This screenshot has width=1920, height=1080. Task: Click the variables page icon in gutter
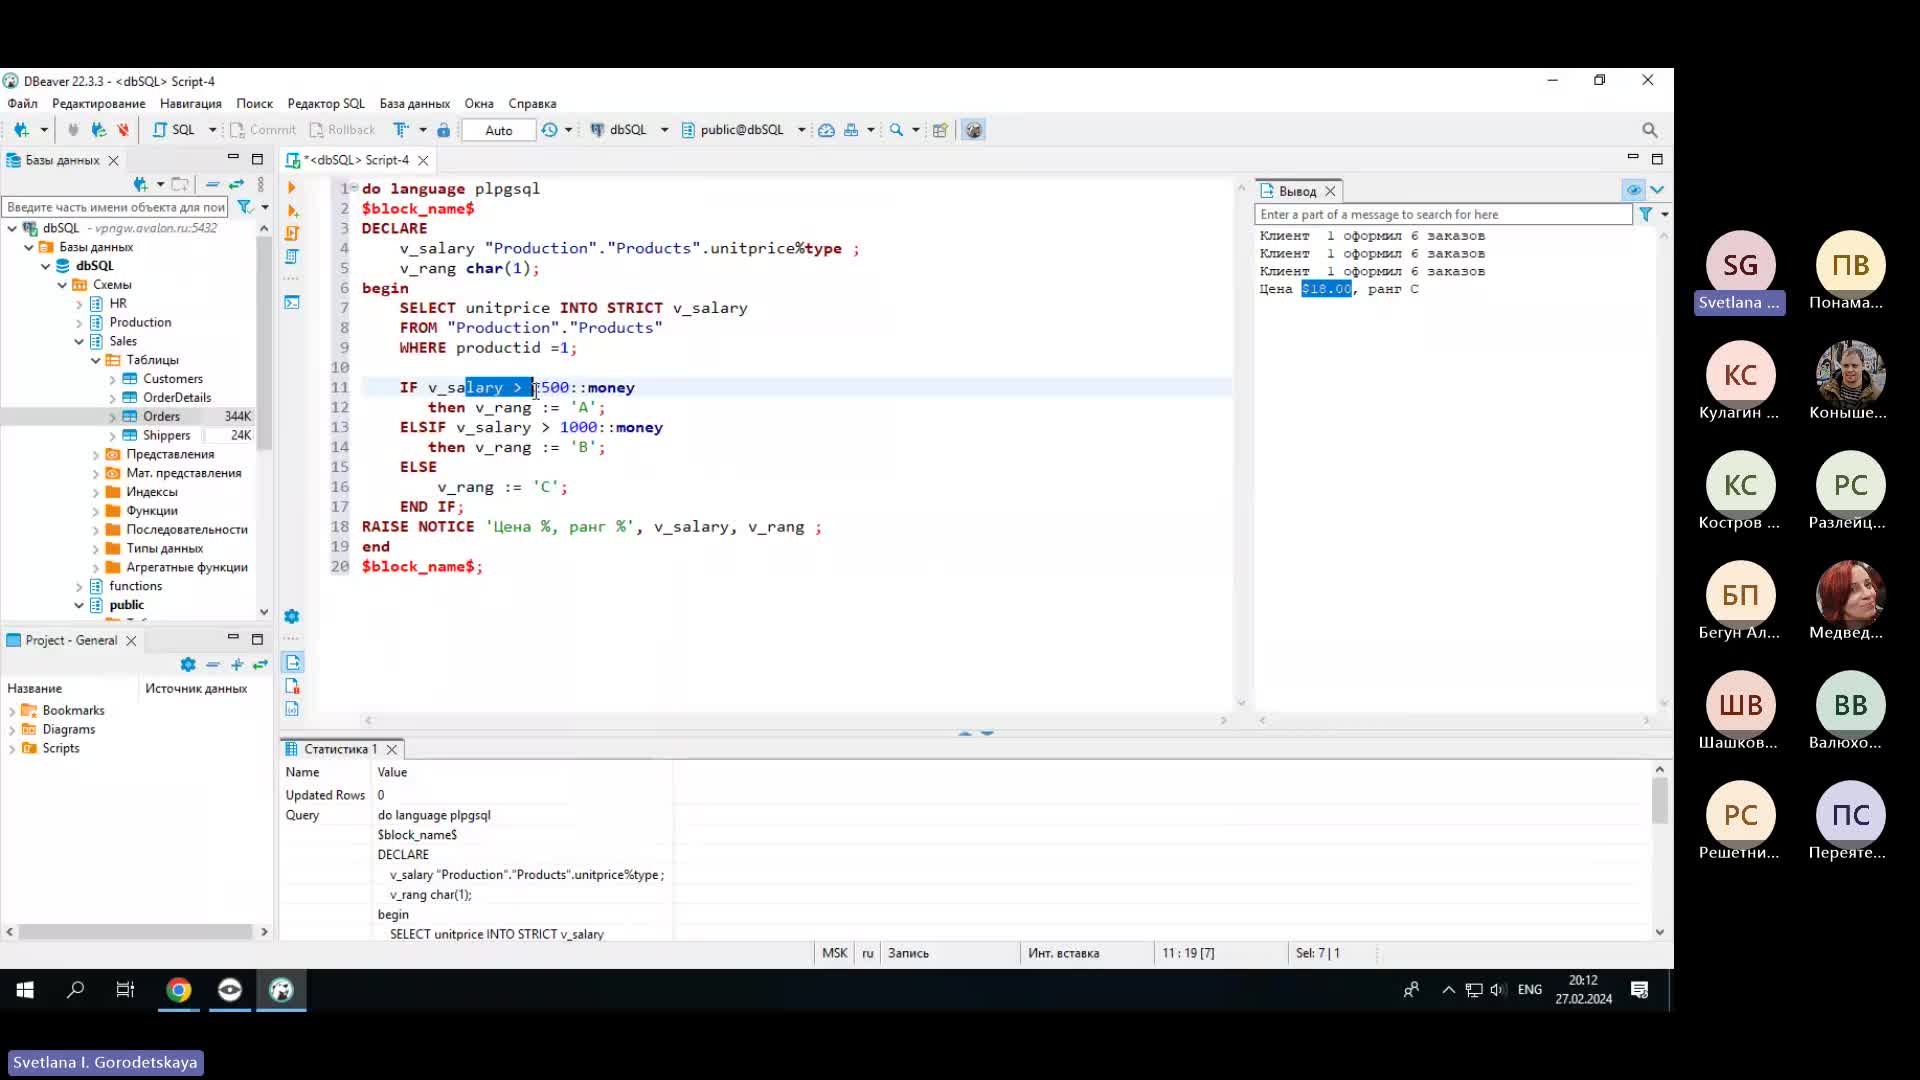(x=292, y=709)
